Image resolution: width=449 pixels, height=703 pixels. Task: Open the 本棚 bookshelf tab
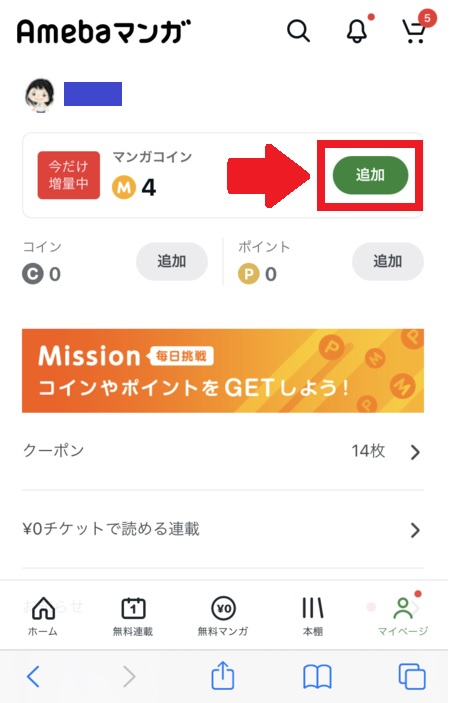click(x=313, y=616)
